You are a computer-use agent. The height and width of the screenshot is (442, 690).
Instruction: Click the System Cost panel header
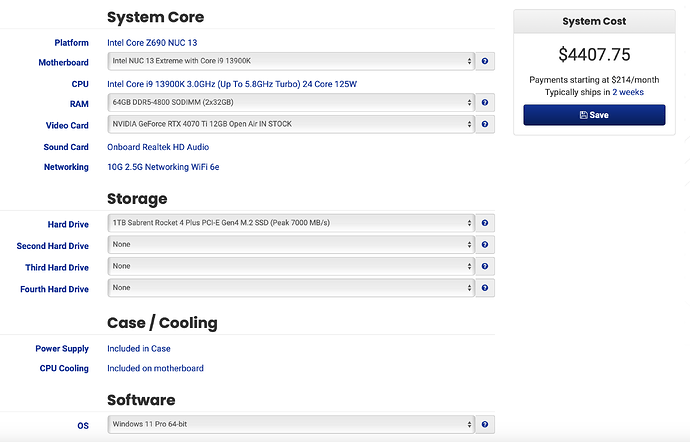click(594, 22)
